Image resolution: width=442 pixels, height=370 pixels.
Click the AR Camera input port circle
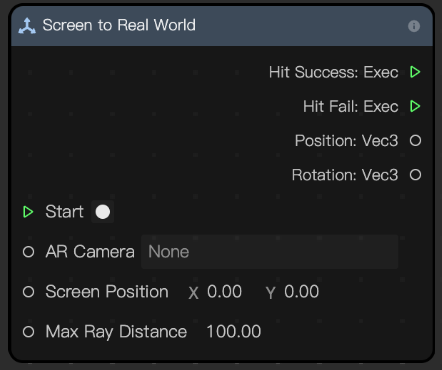click(28, 252)
